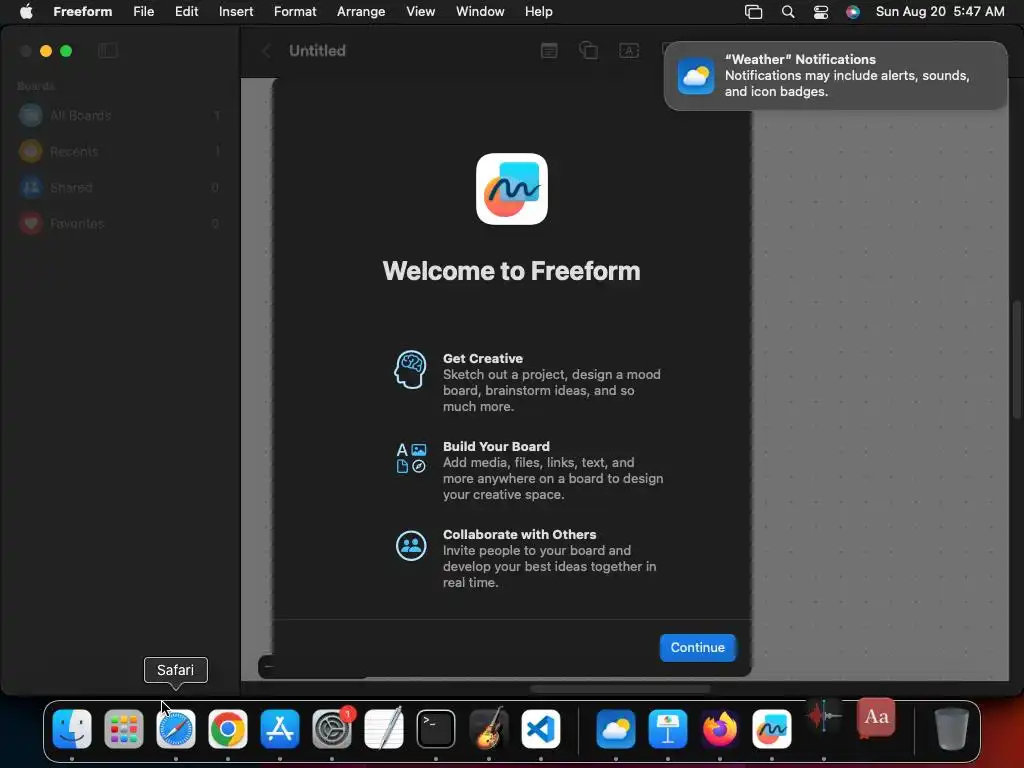The image size is (1024, 768).
Task: Open the Arrange menu
Action: tap(361, 11)
